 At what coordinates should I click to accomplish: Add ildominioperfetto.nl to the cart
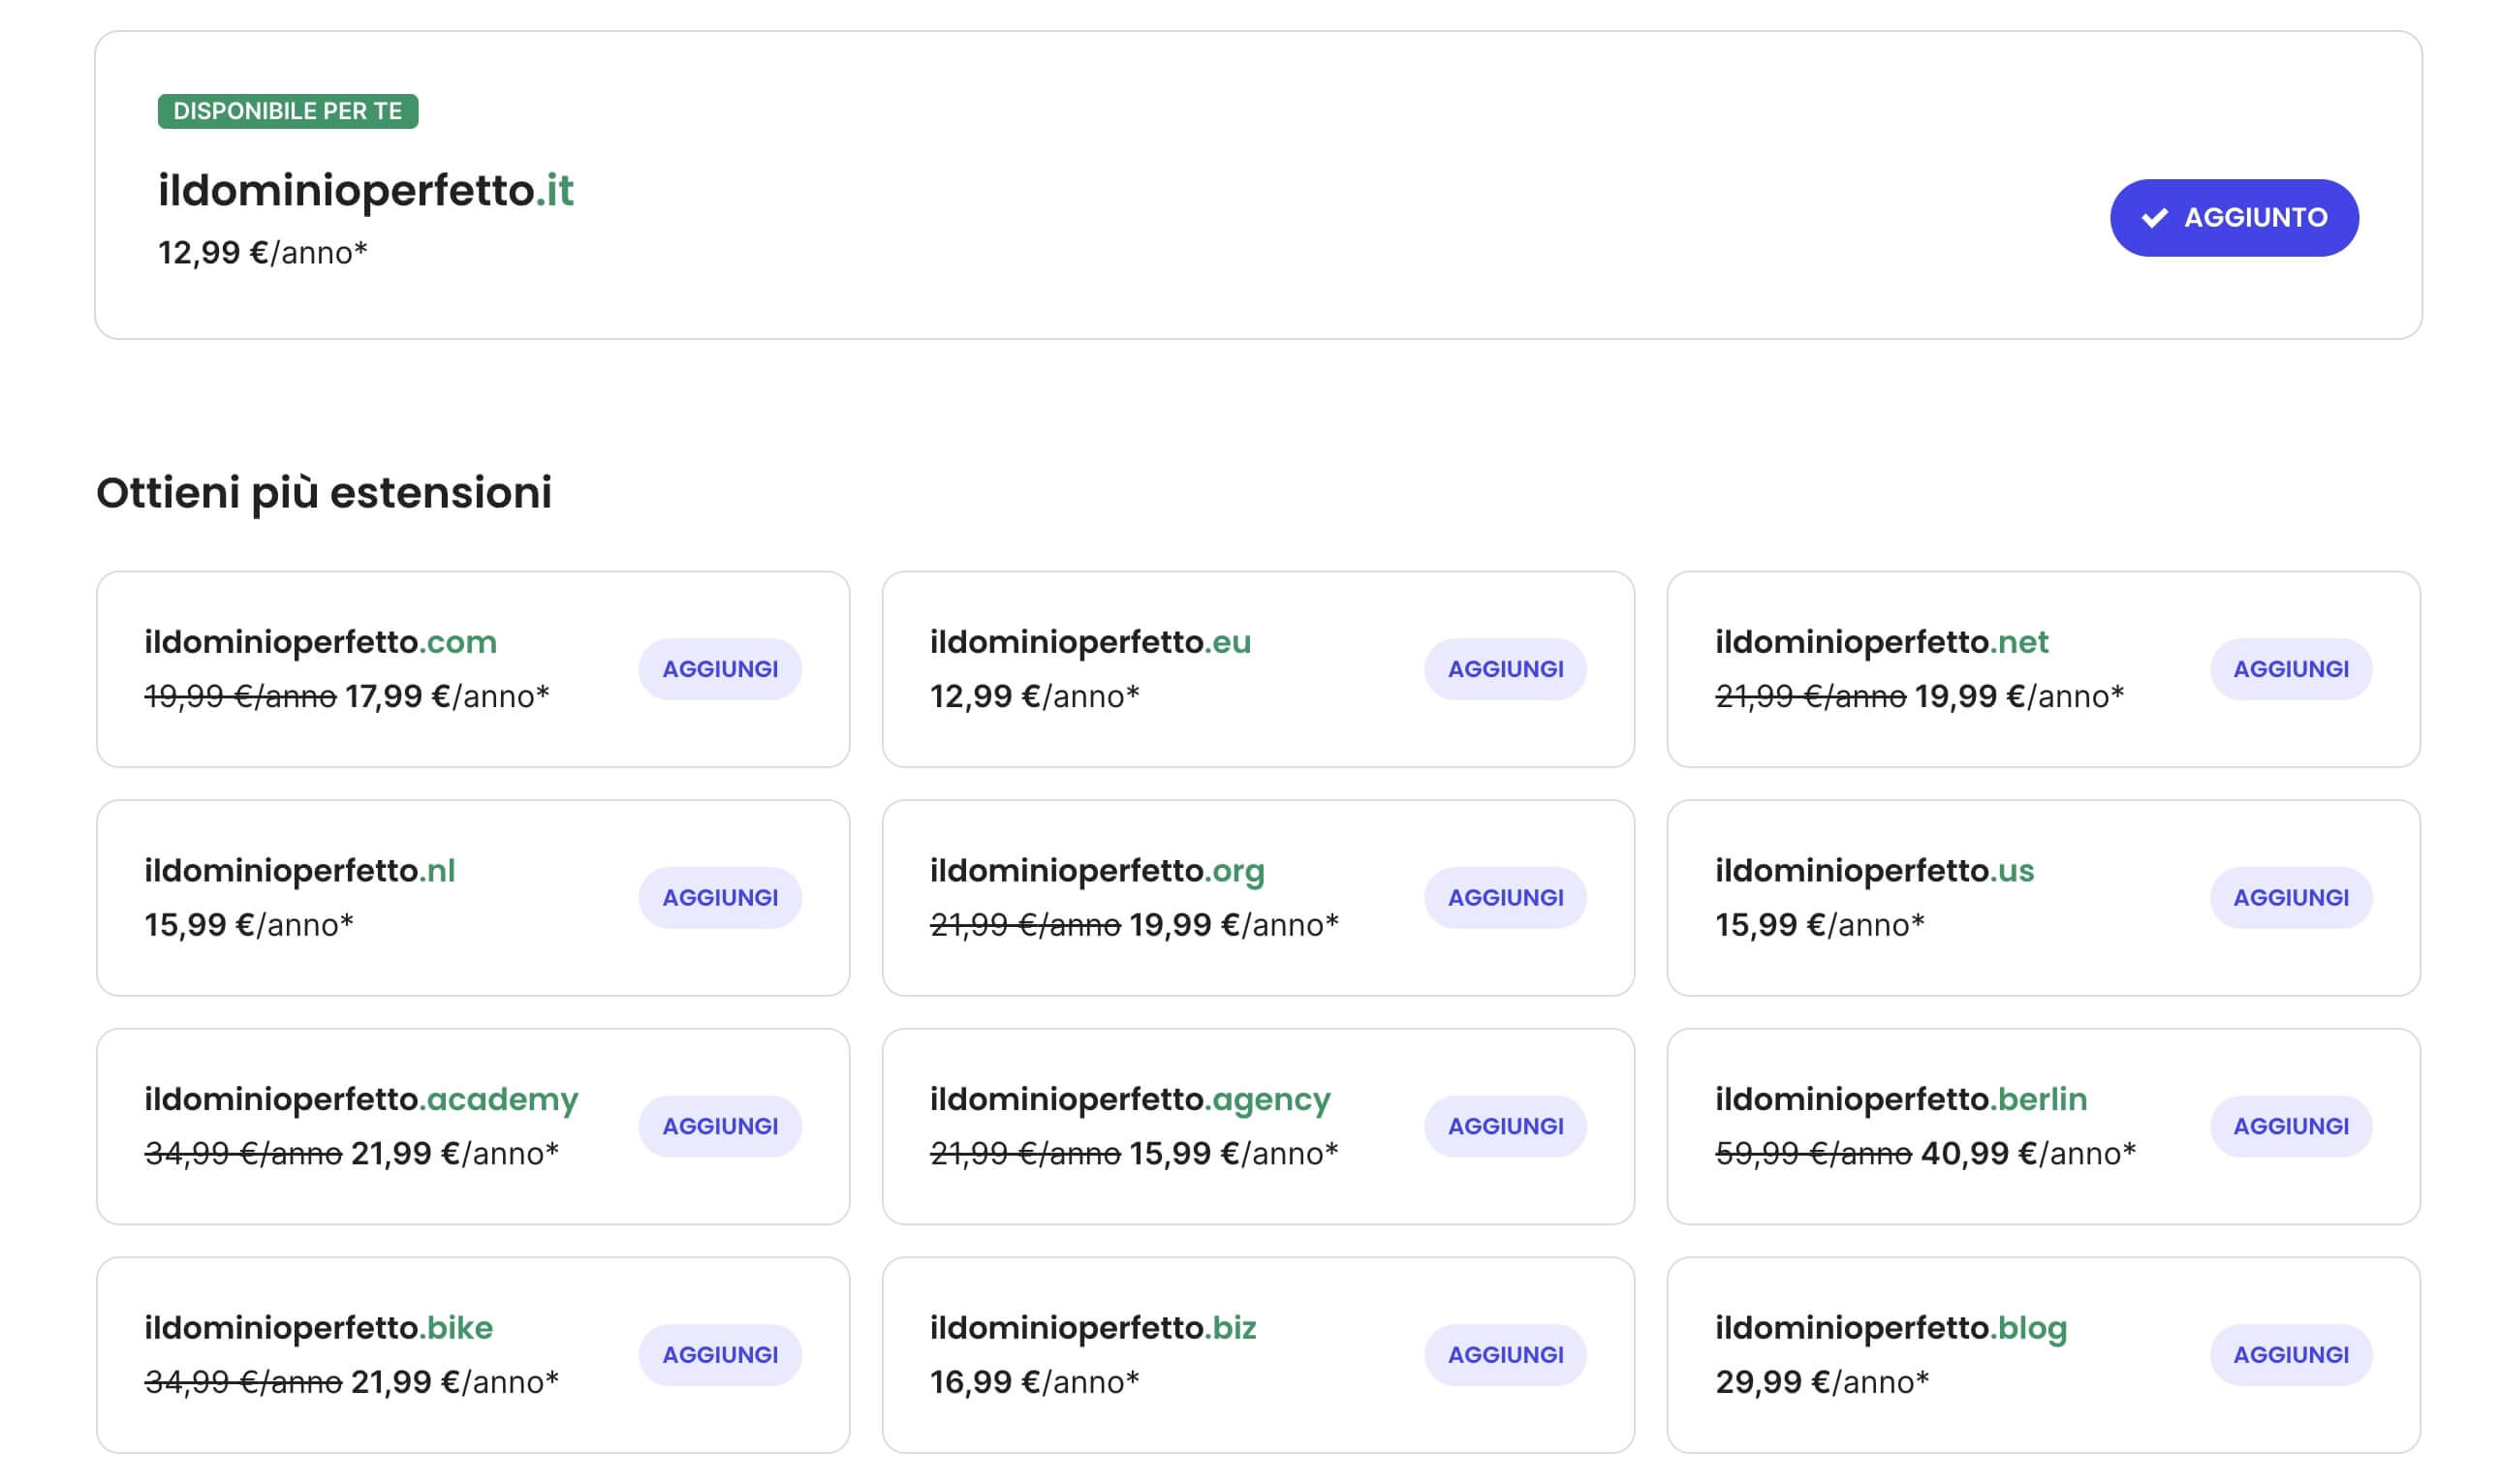(719, 897)
